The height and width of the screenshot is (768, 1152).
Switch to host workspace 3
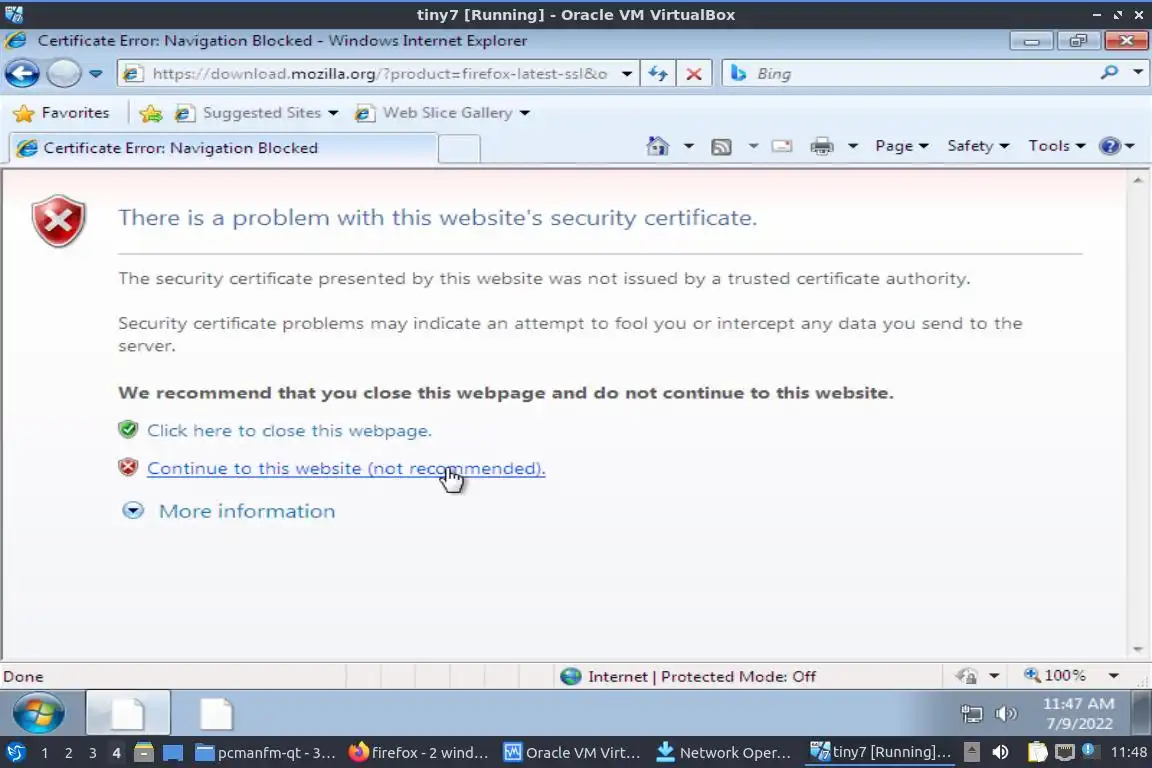click(93, 753)
